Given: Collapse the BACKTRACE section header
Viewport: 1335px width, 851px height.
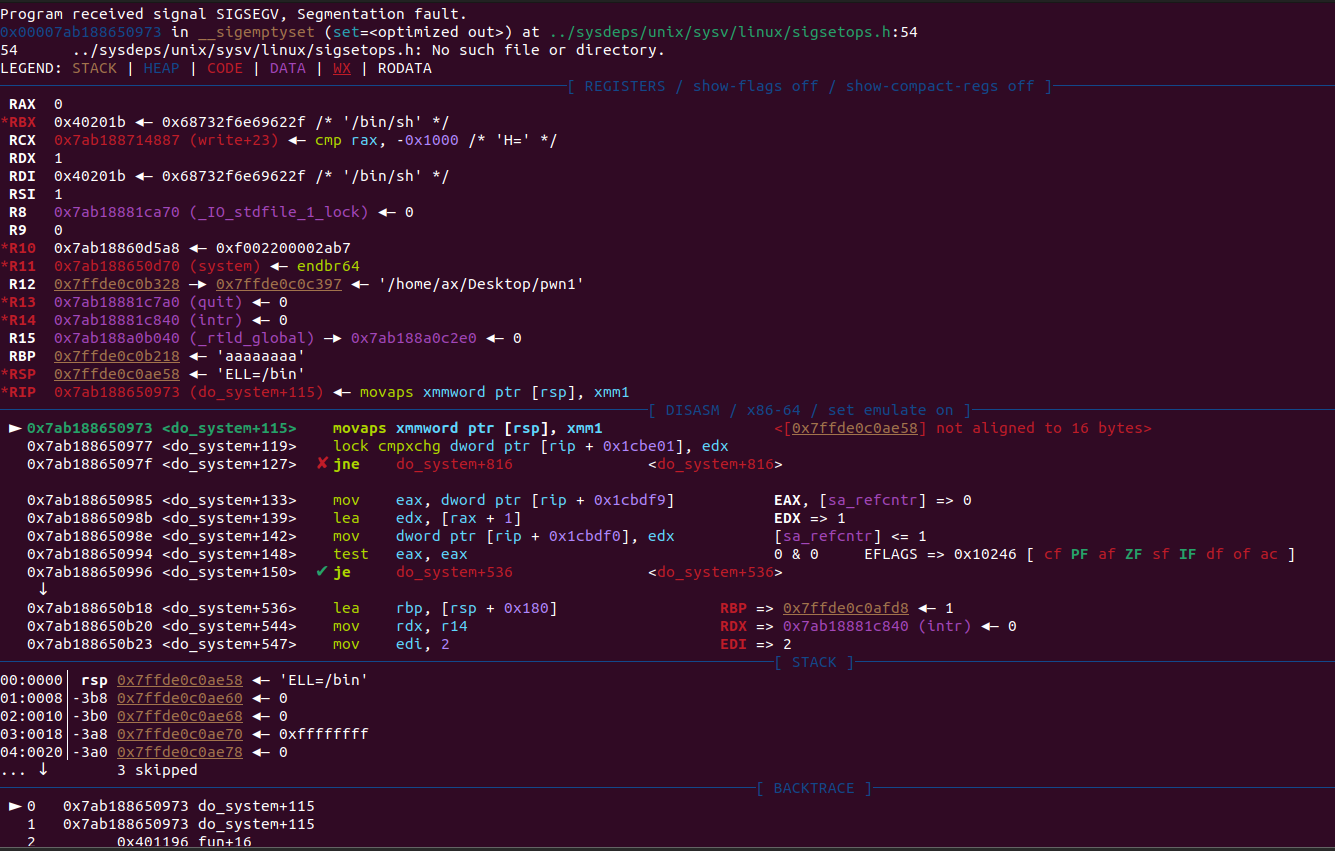Looking at the screenshot, I should (813, 788).
